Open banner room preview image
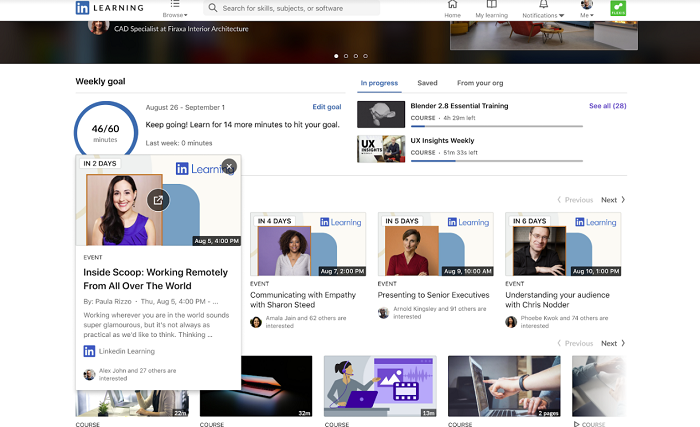700x427 pixels. click(x=544, y=35)
